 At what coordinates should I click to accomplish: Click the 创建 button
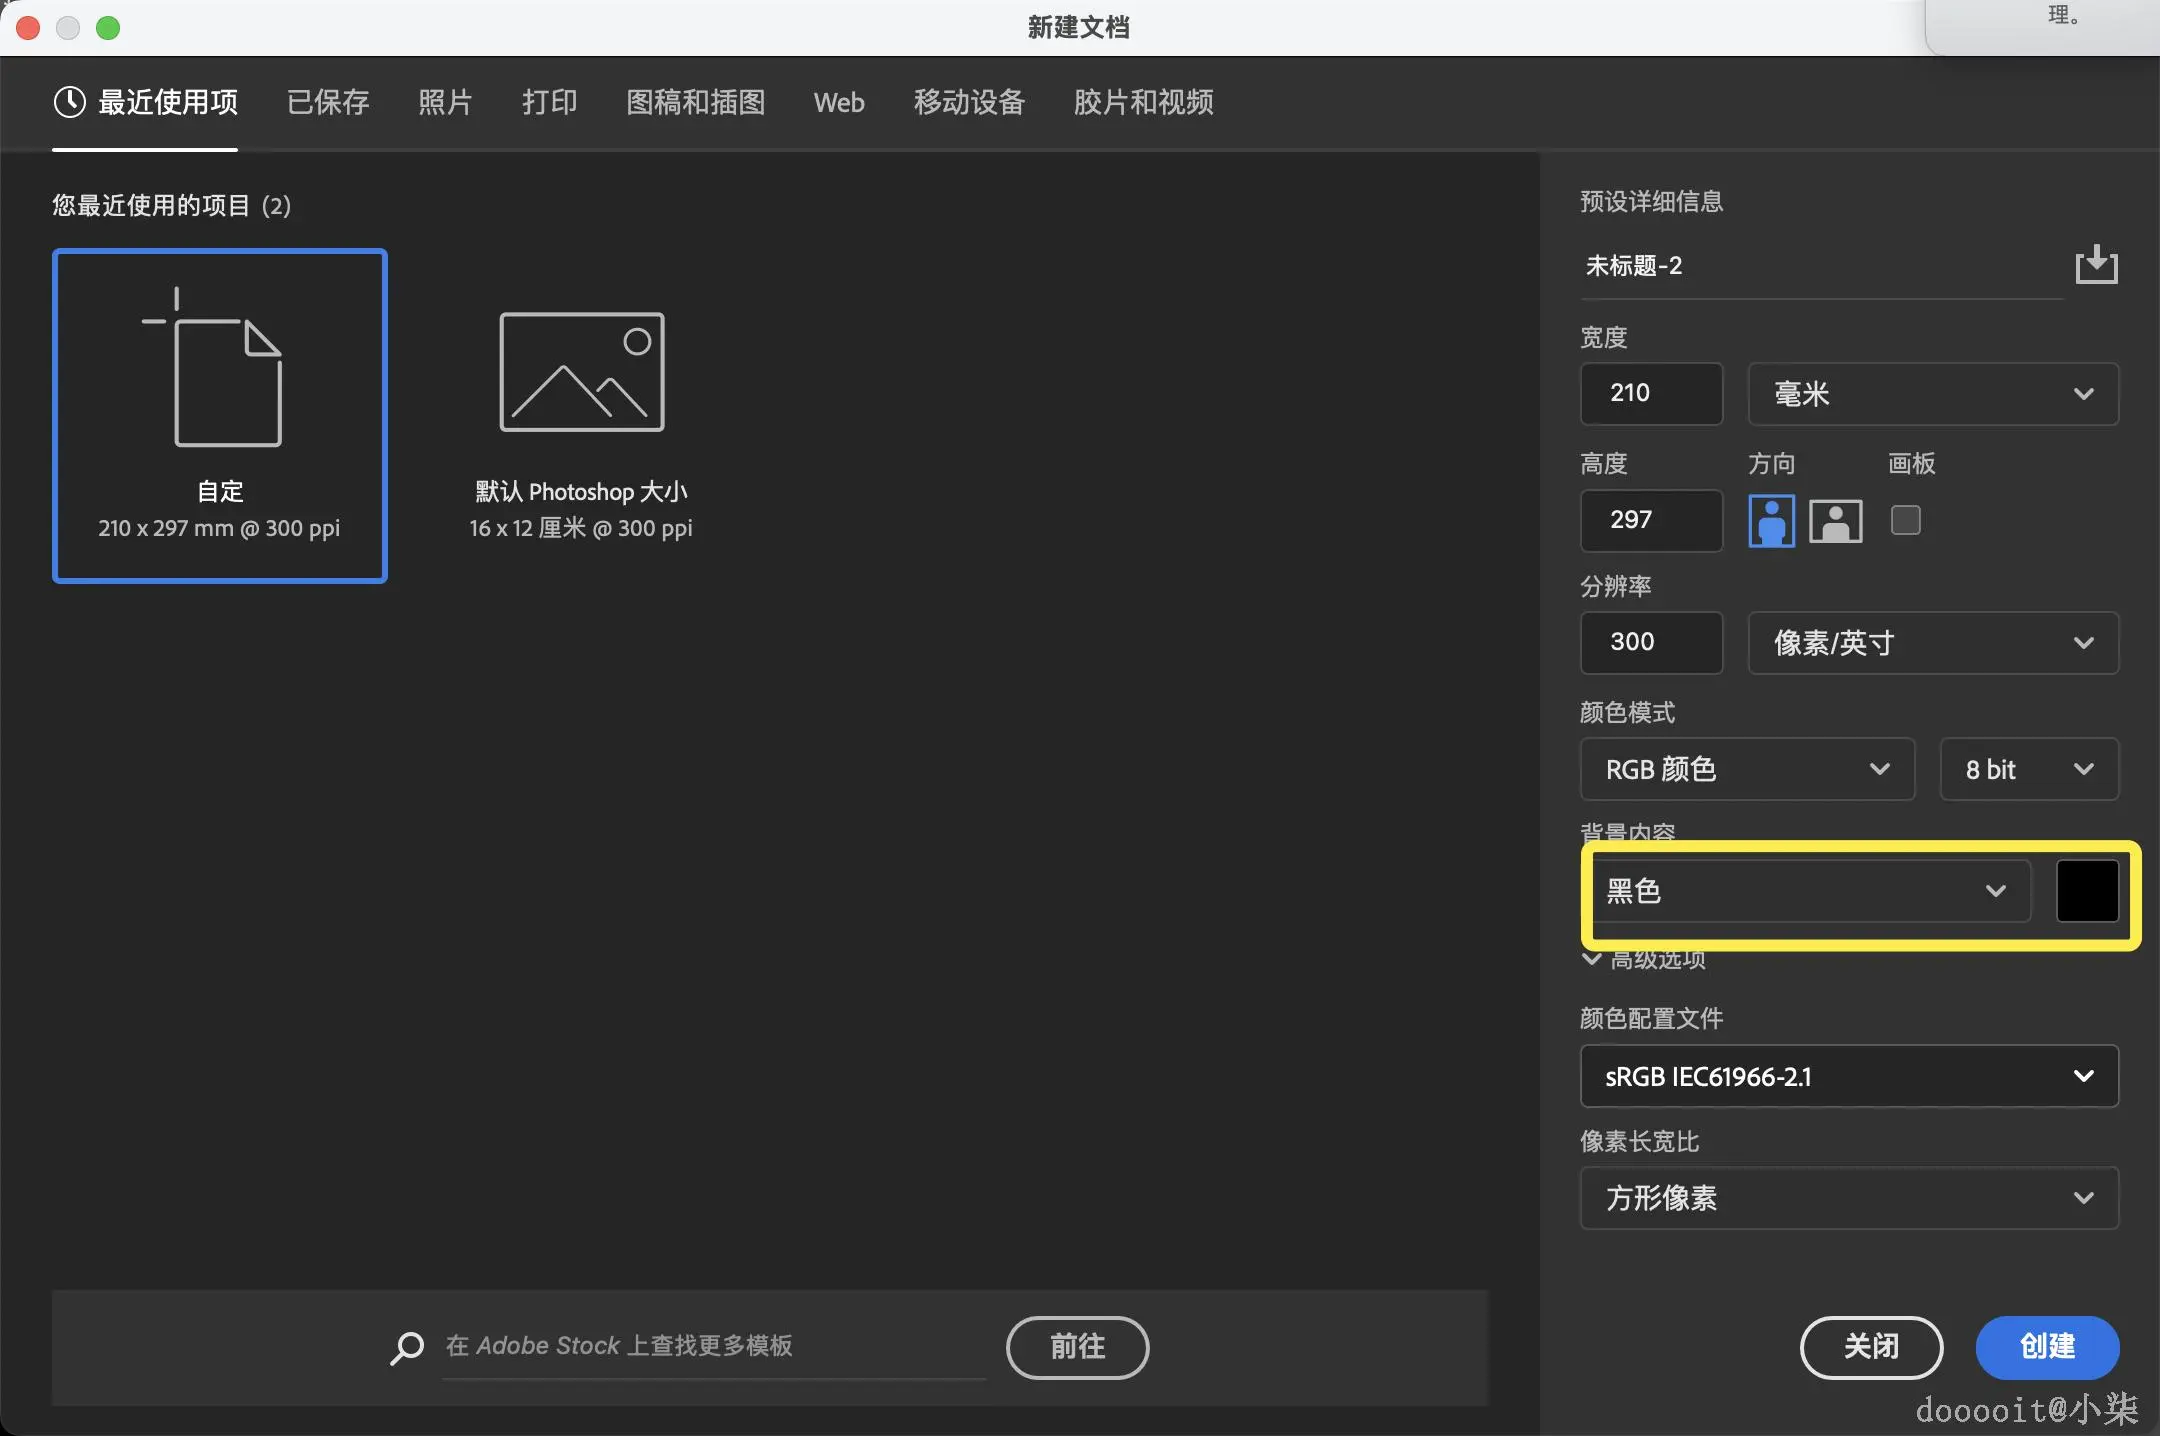point(2046,1347)
